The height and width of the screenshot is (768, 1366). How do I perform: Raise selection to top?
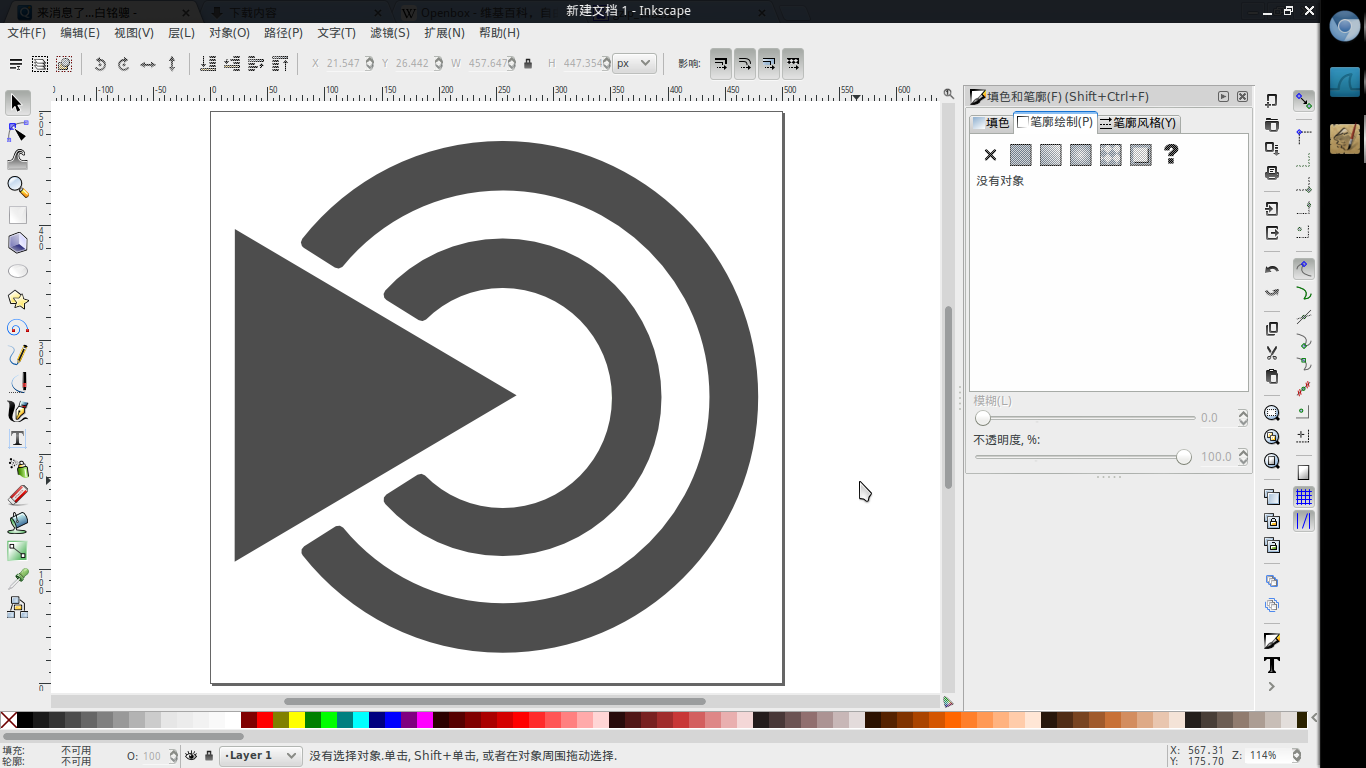point(282,64)
